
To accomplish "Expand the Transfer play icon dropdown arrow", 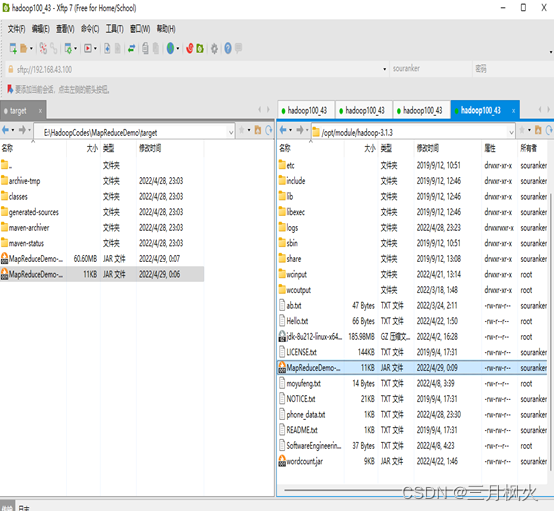I will [95, 49].
